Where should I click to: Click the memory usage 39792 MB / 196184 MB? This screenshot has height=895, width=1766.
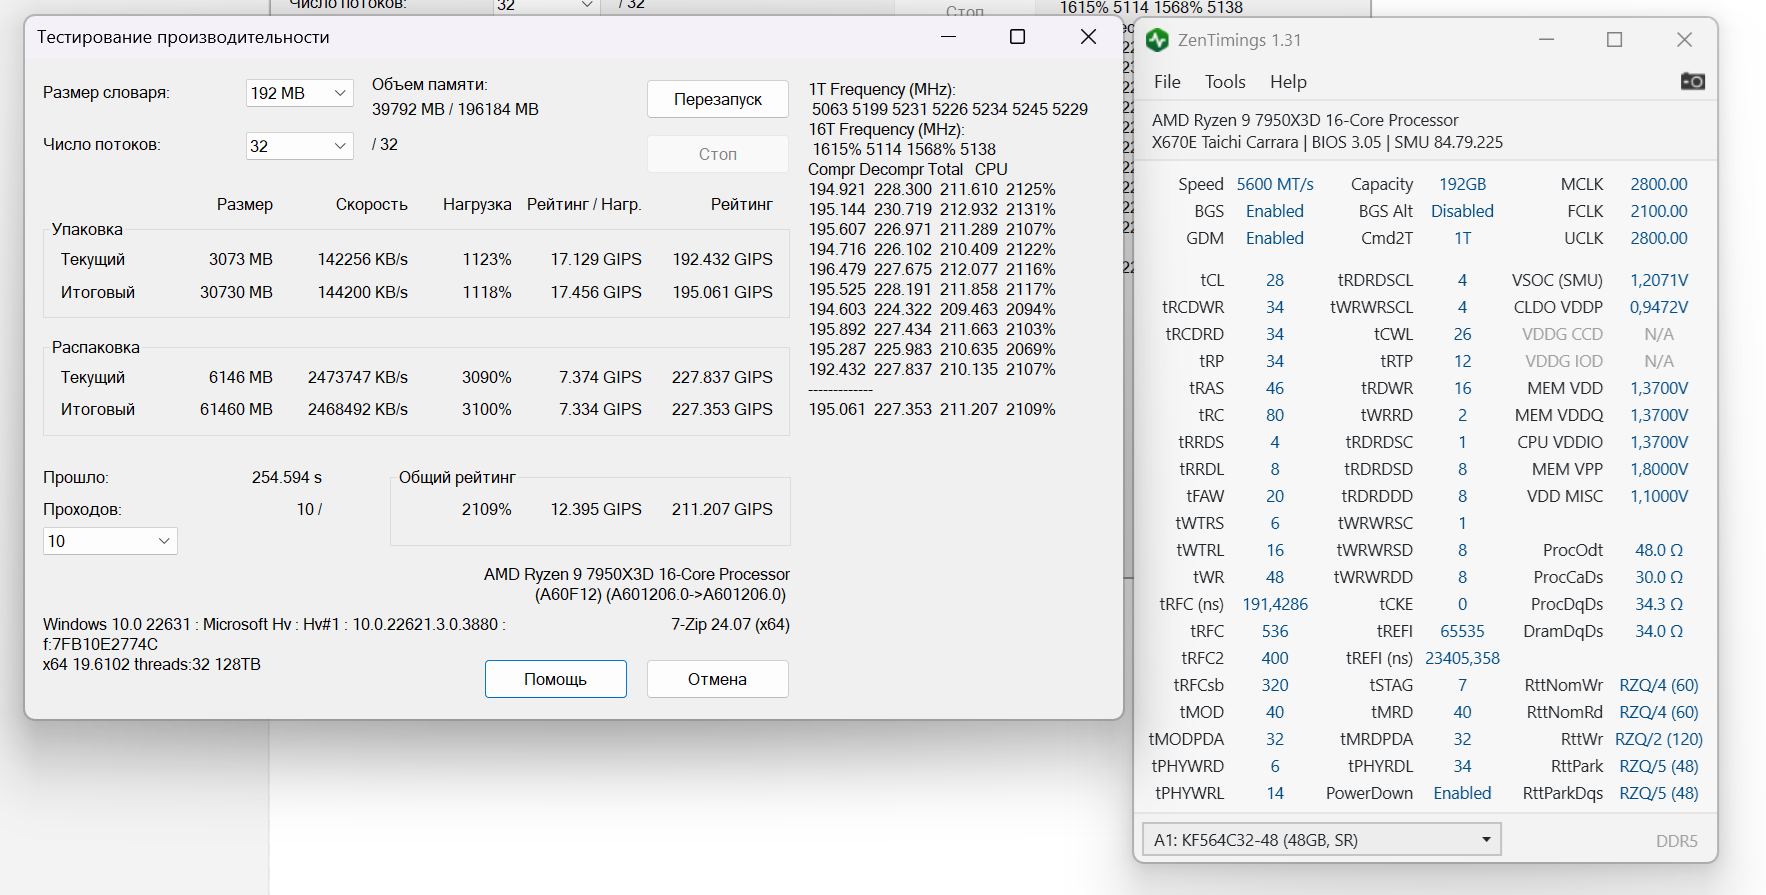click(x=455, y=109)
